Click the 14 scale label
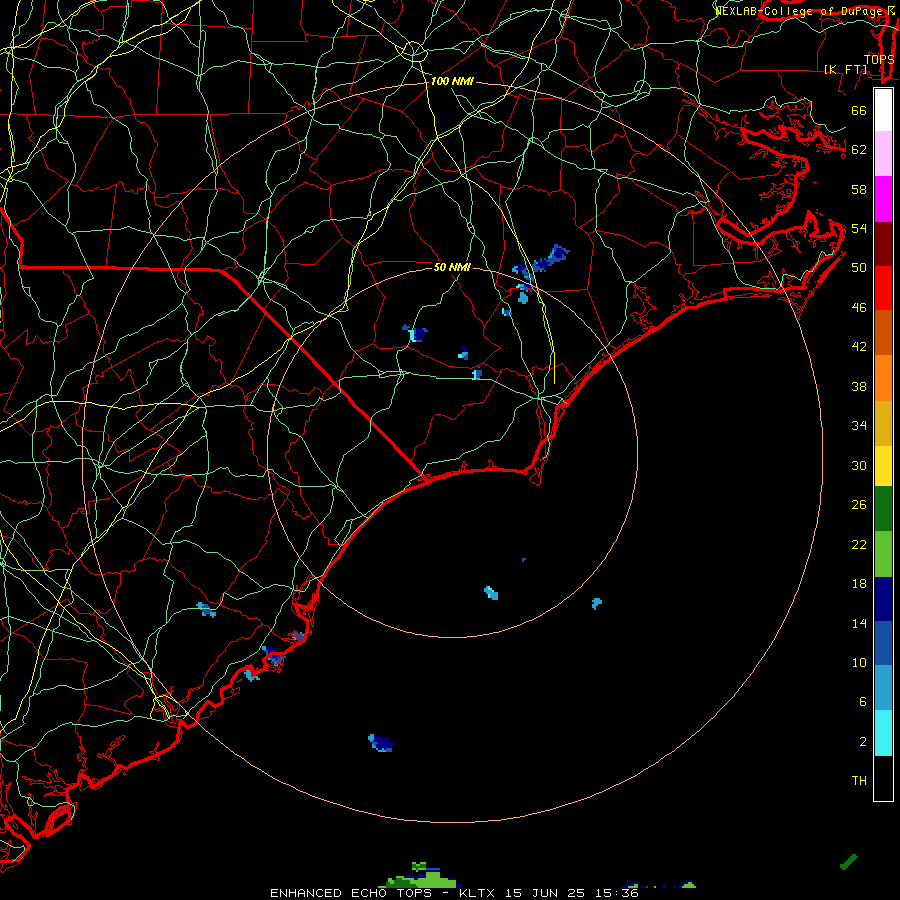The width and height of the screenshot is (900, 900). tap(859, 623)
